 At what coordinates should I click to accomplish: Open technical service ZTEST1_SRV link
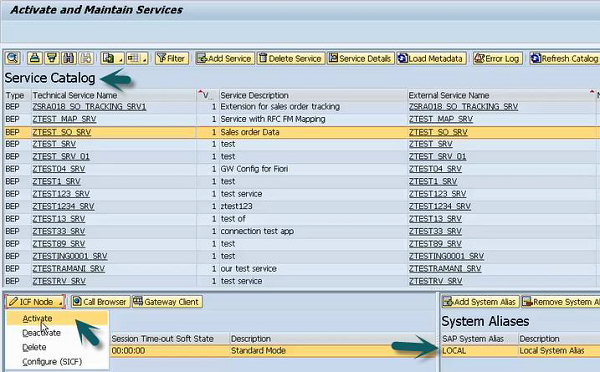point(56,181)
